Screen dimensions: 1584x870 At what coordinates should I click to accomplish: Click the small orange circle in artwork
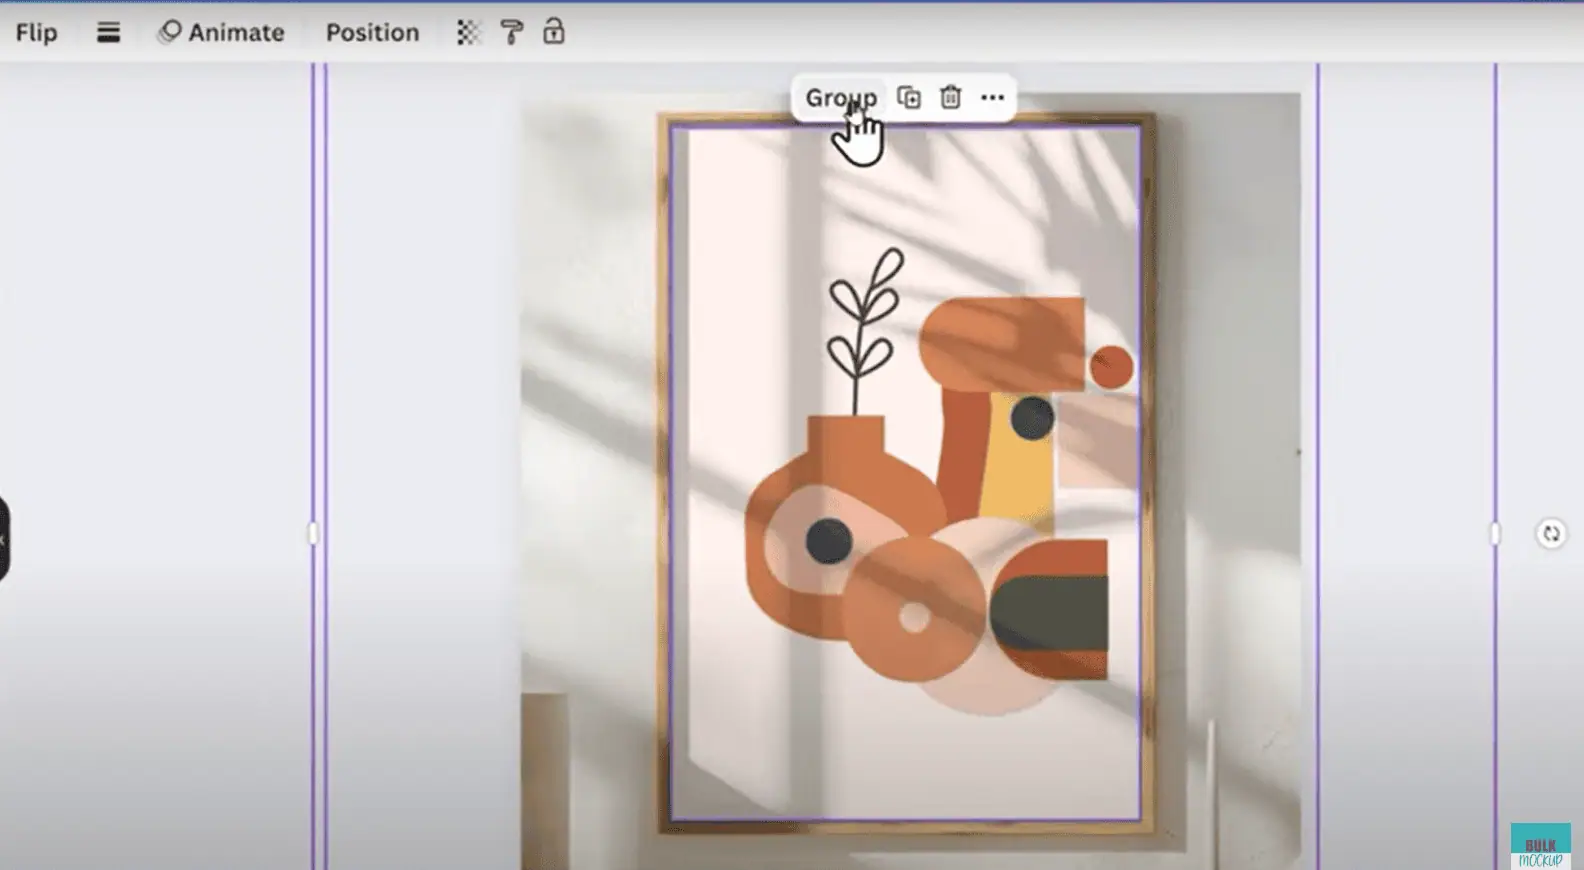(1111, 367)
